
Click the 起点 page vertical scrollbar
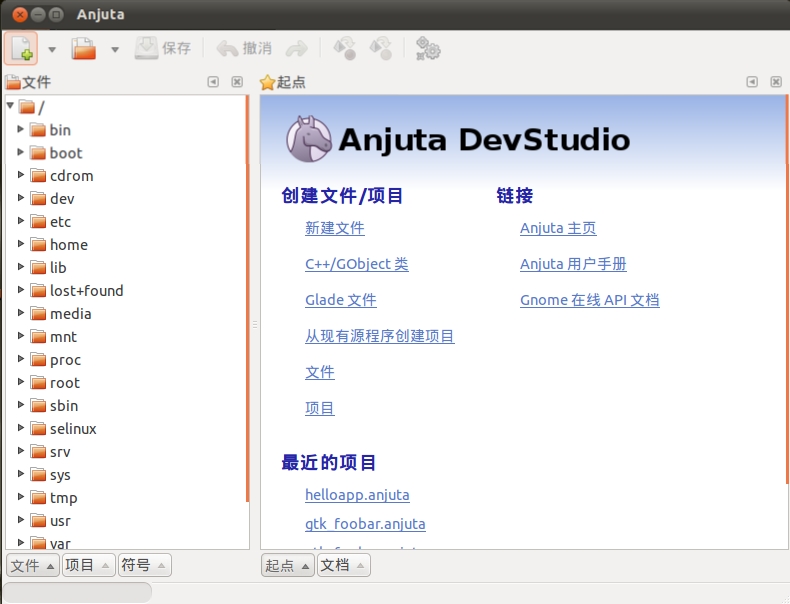[787, 290]
